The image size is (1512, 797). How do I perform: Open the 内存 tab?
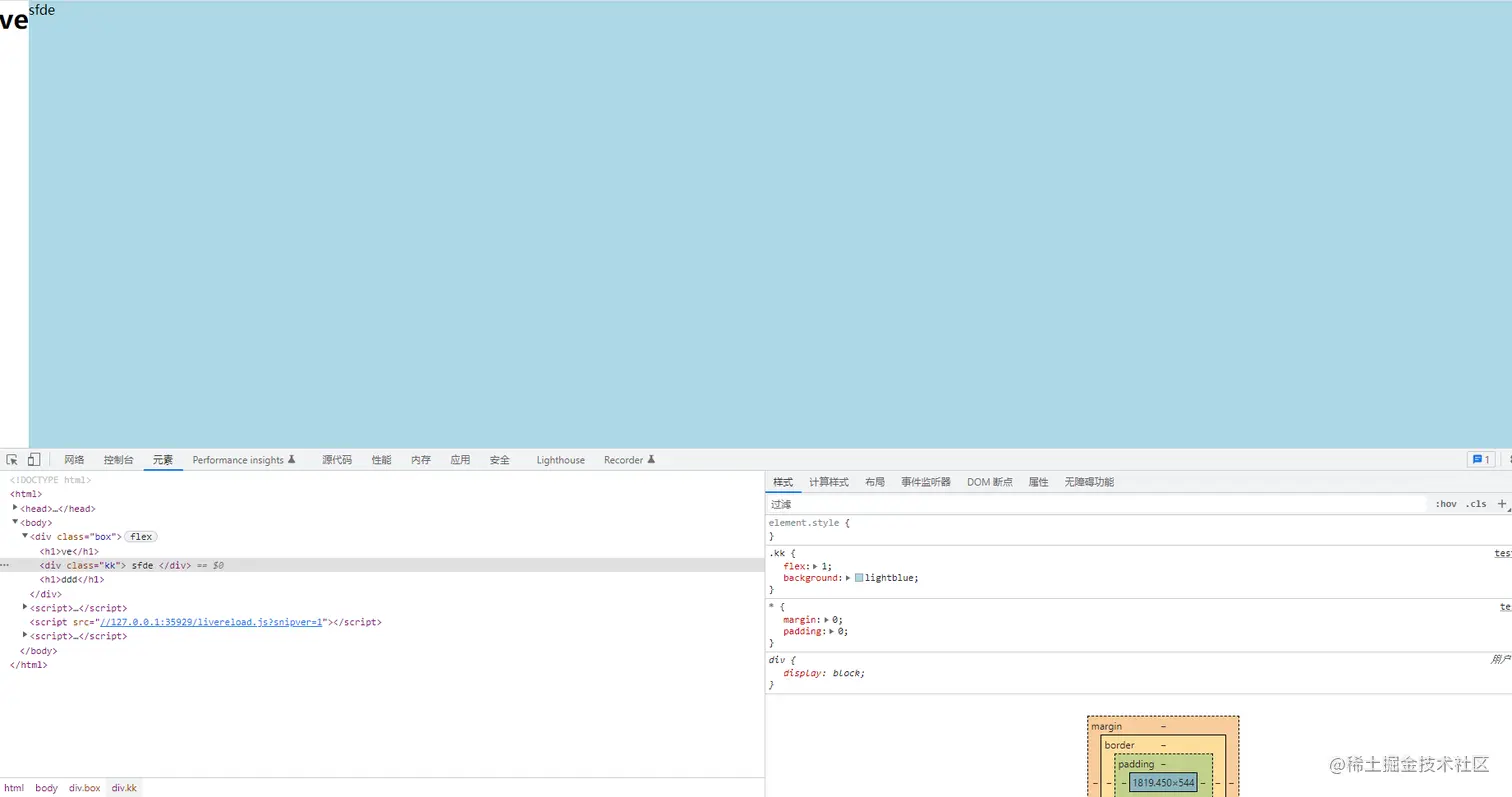point(421,460)
